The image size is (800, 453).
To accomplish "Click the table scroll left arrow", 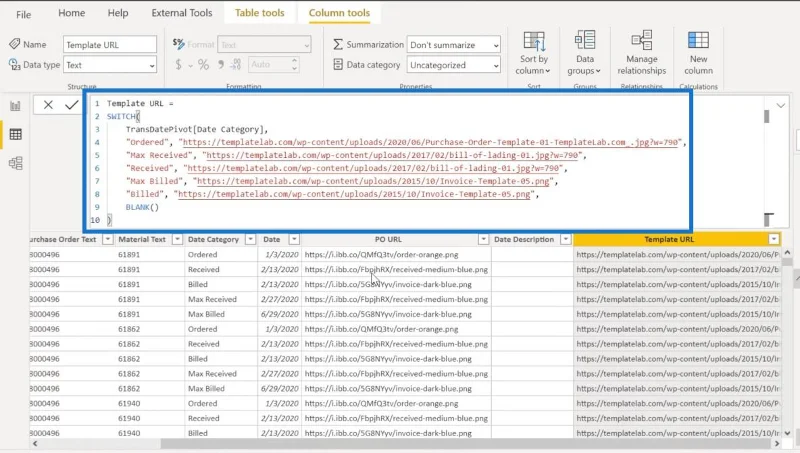I will coord(35,444).
